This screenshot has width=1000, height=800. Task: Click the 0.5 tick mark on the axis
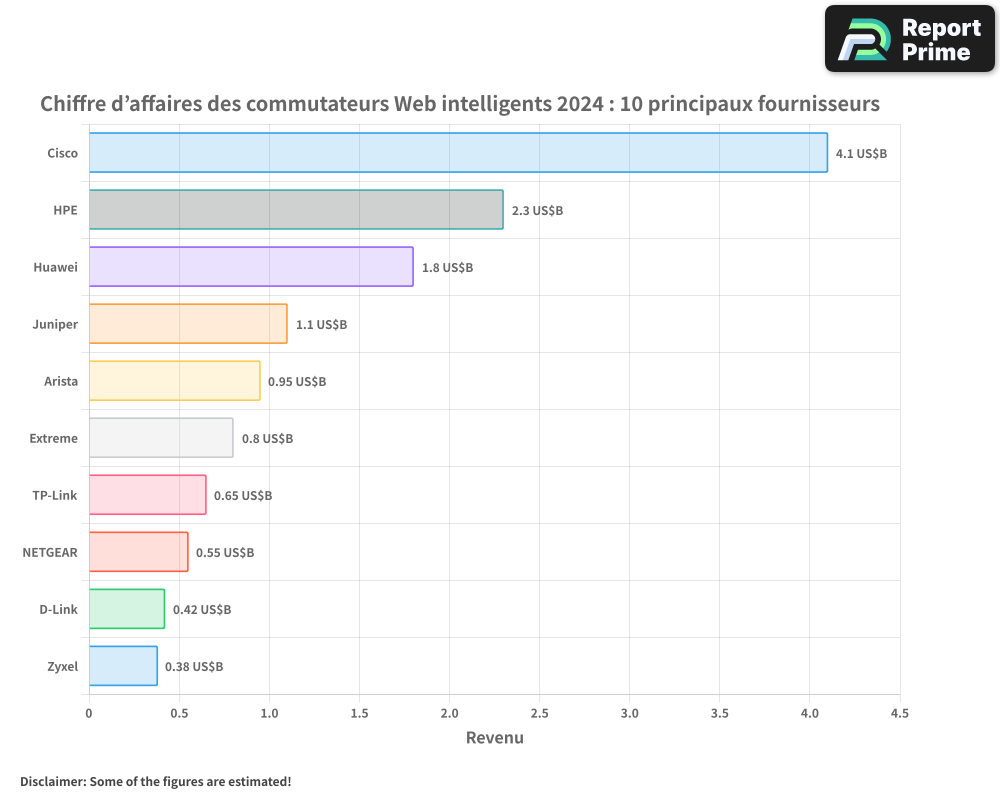point(178,714)
